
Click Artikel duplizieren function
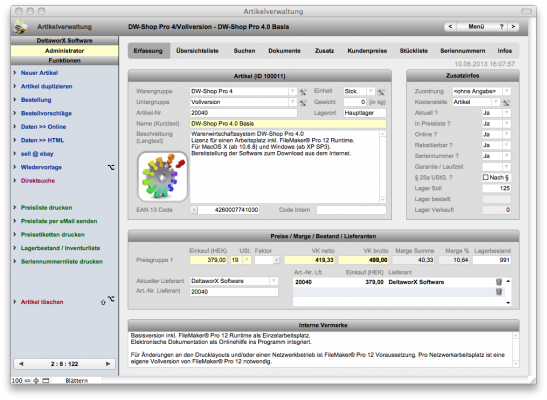(x=46, y=86)
